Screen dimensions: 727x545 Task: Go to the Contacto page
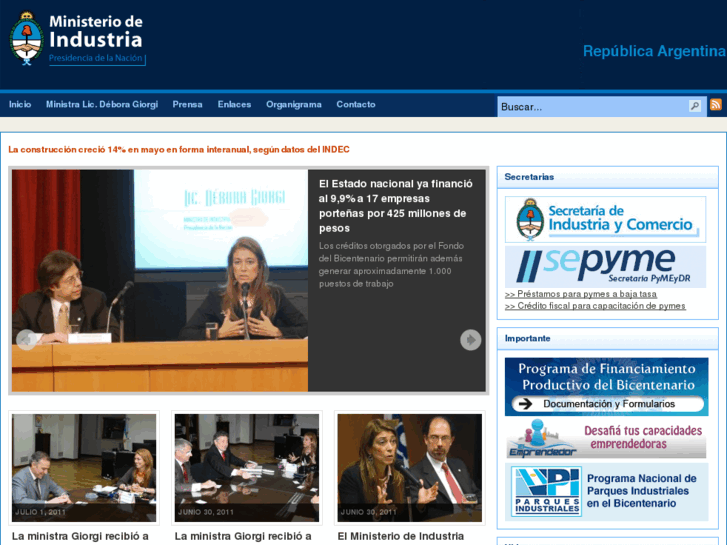coord(356,105)
